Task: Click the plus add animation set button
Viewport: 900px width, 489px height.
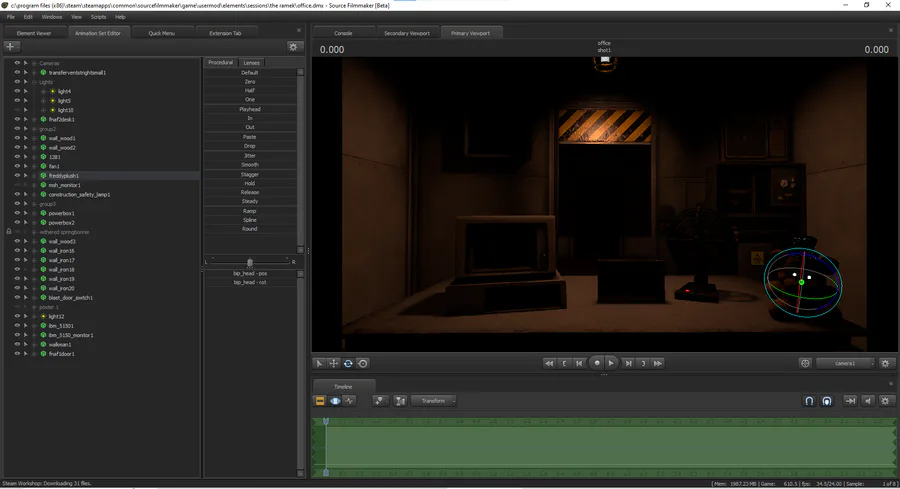Action: [x=10, y=46]
